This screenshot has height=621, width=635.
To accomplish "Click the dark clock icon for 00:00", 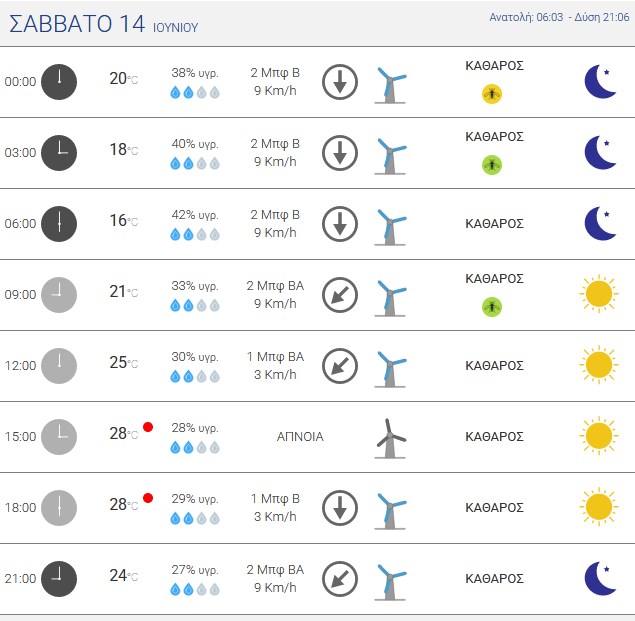I will [59, 82].
